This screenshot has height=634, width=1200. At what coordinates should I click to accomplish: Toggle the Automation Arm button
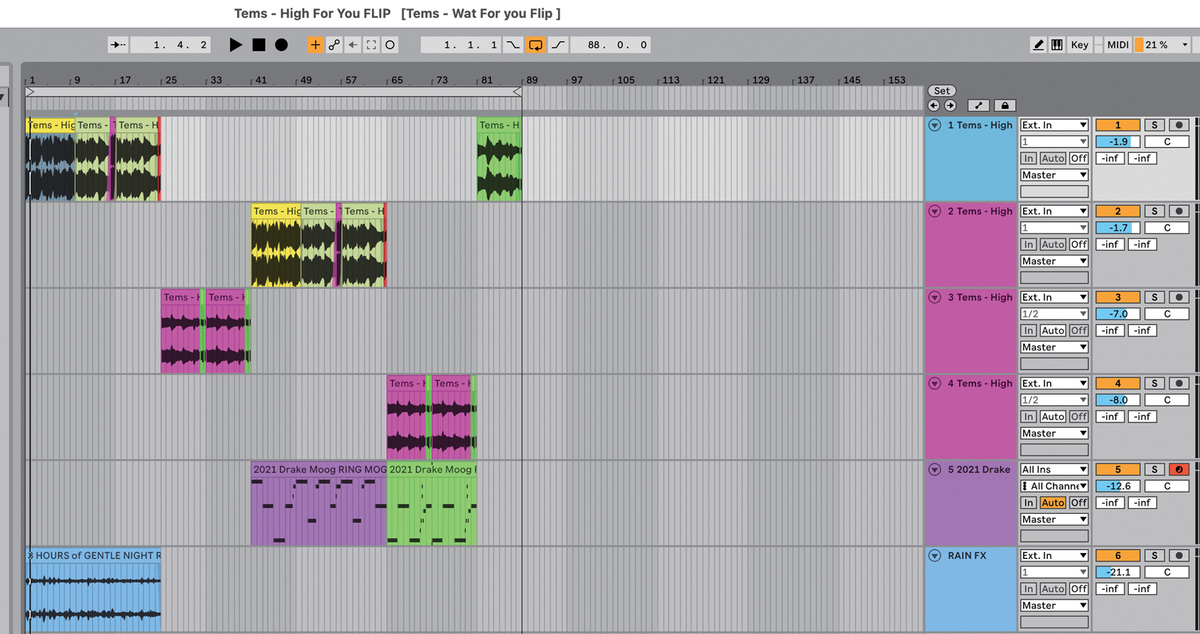click(x=334, y=45)
